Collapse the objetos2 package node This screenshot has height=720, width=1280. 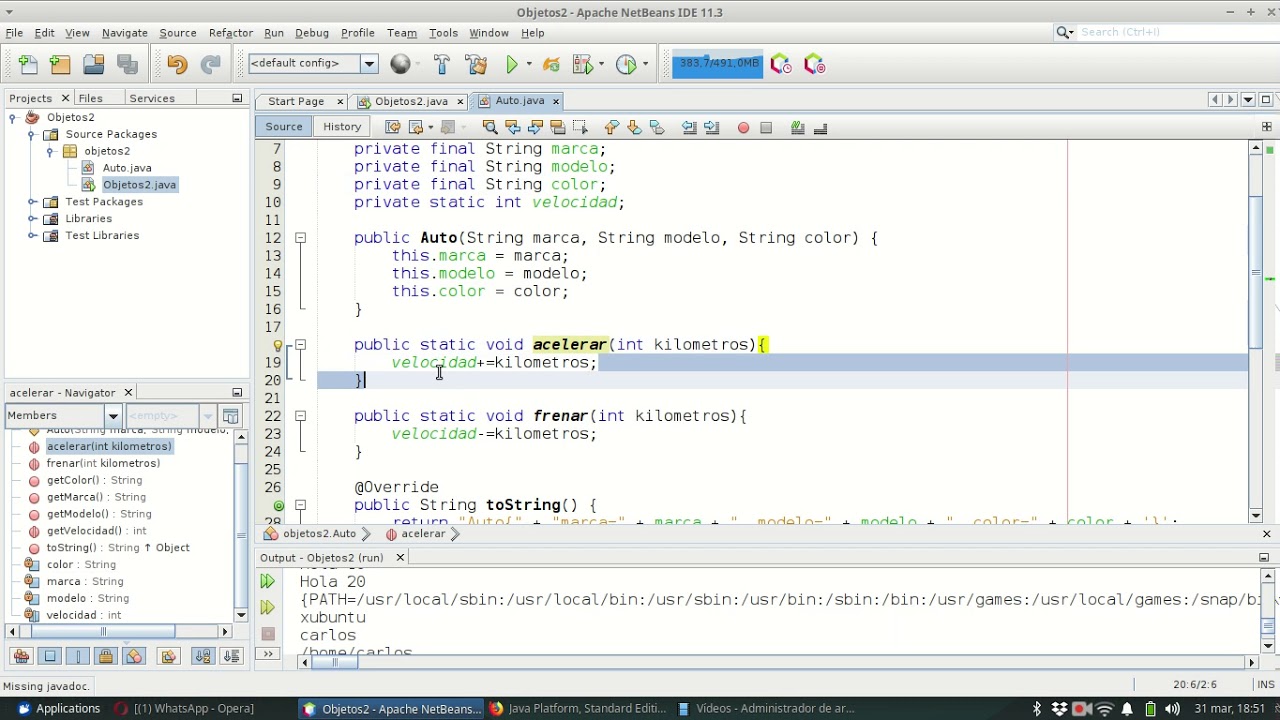50,151
